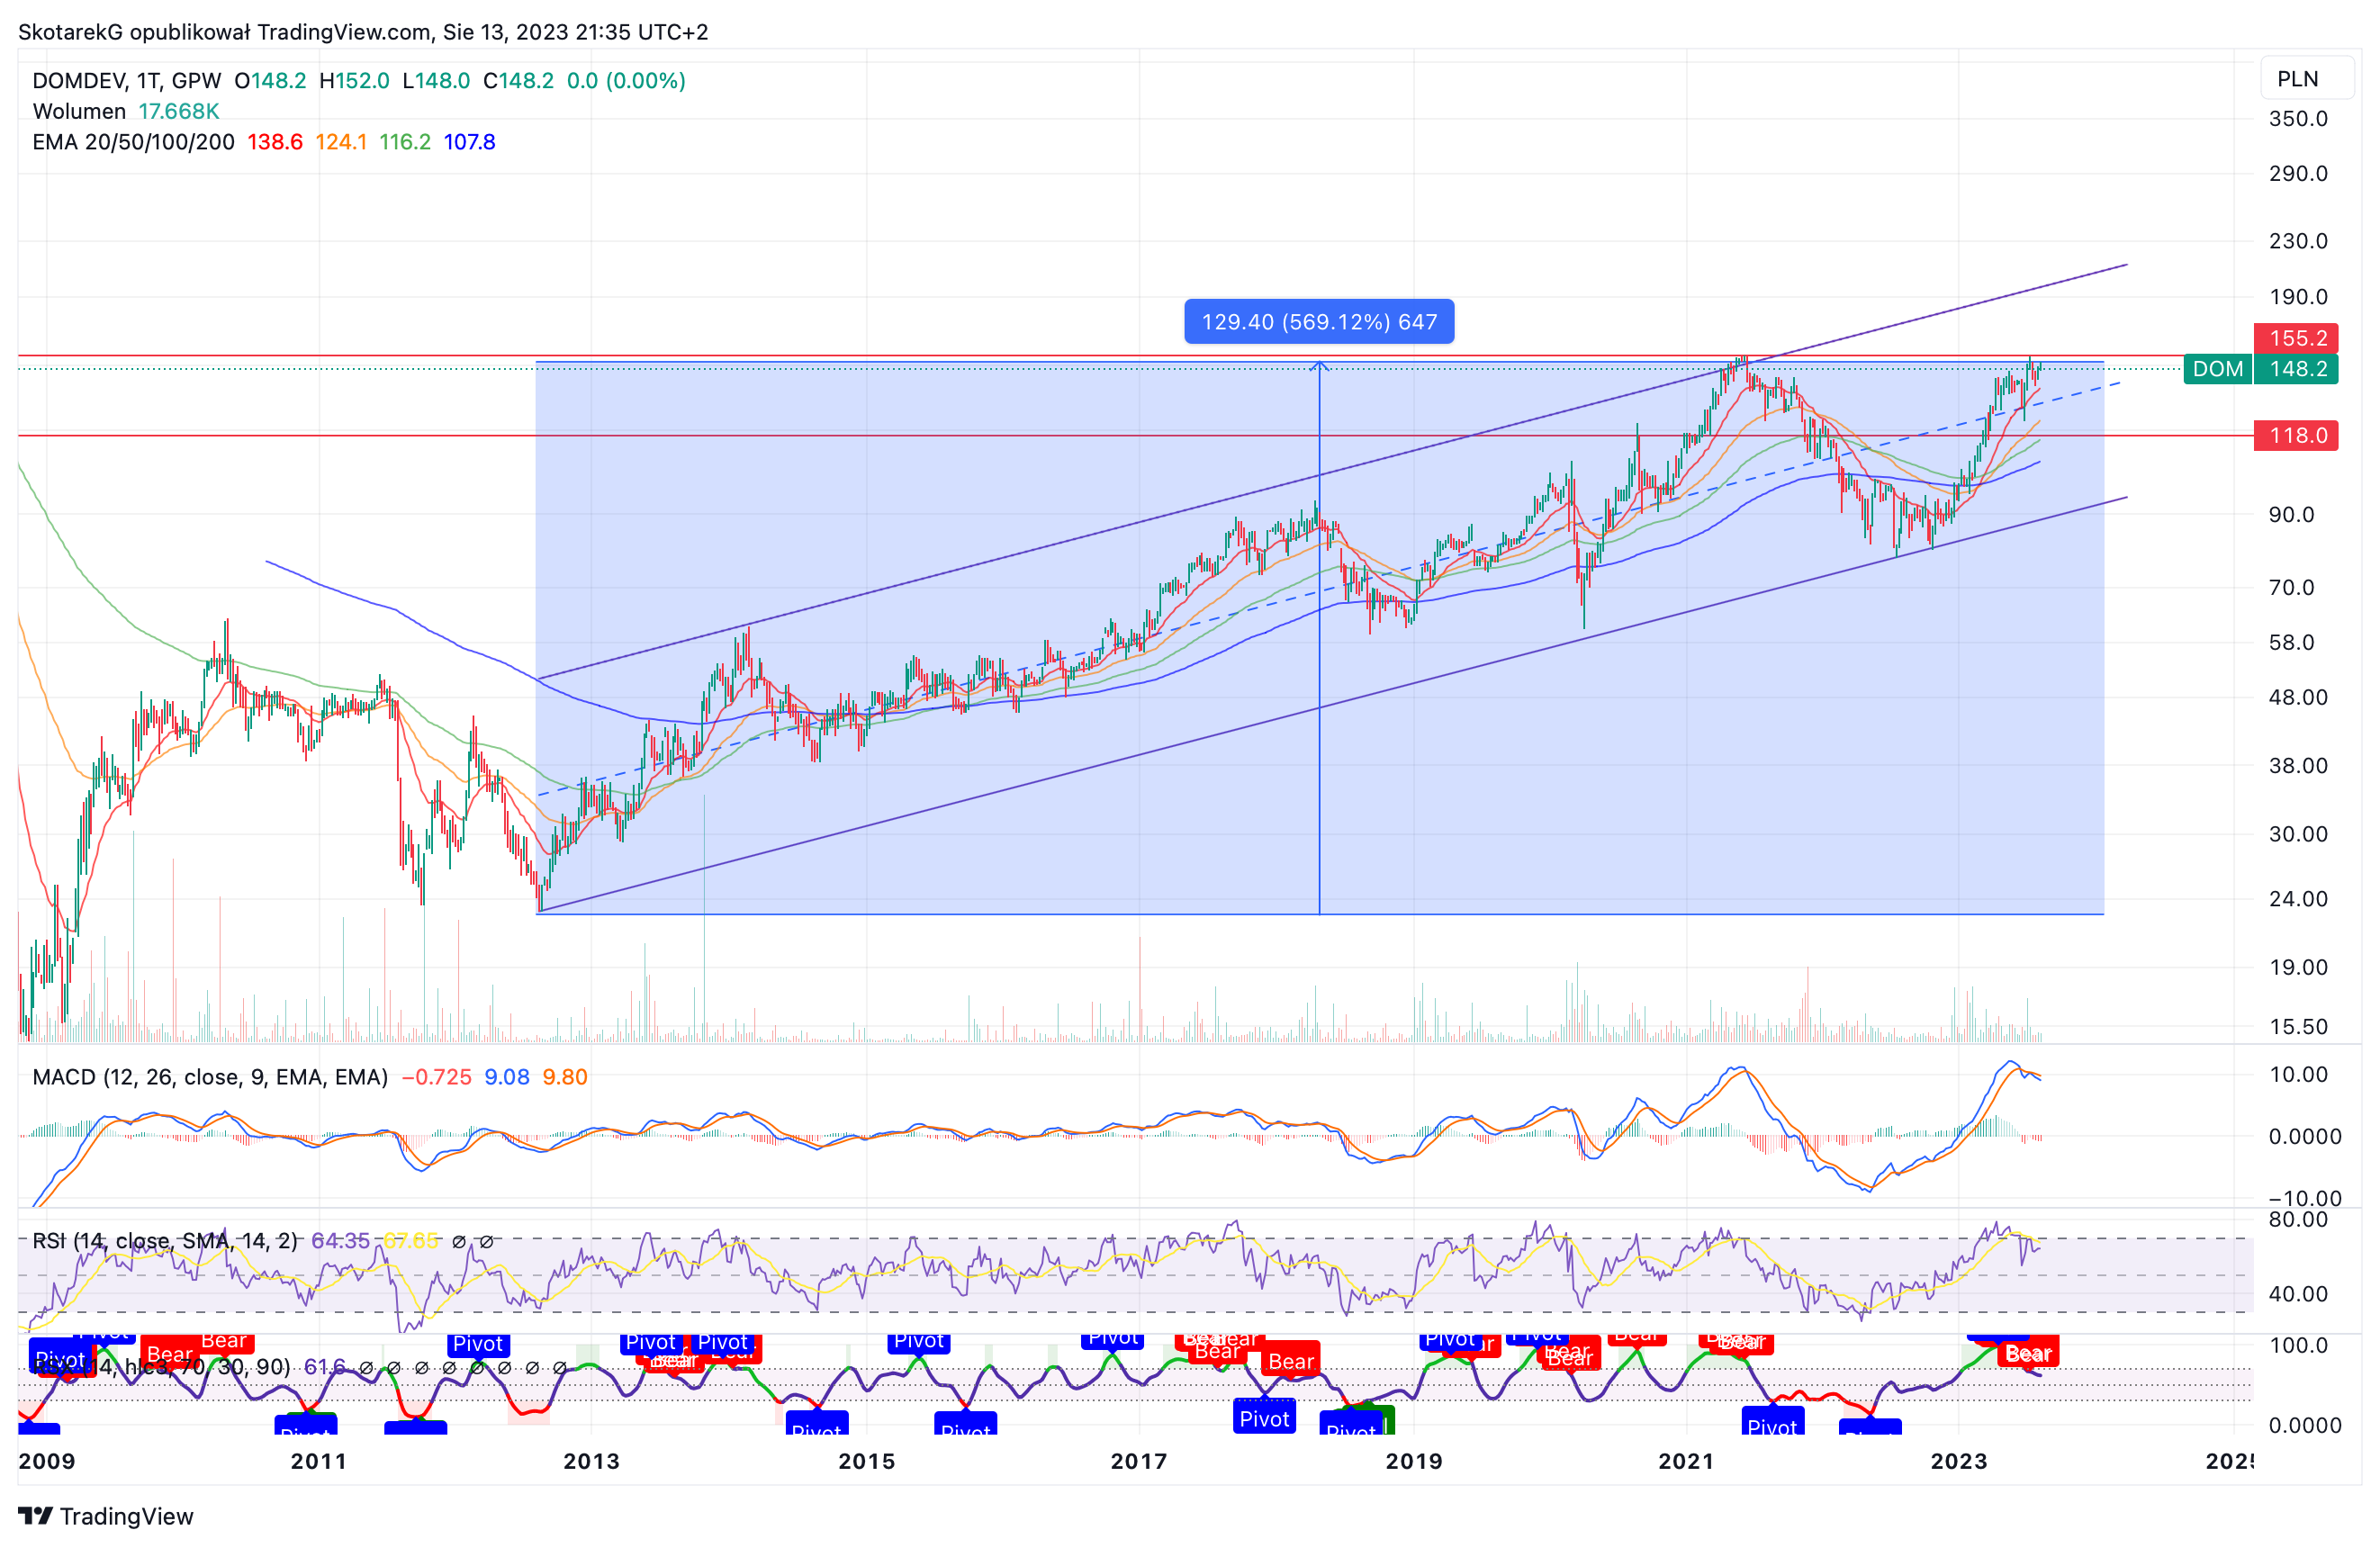
Task: Click the 15.50 price axis label
Action: click(2298, 1027)
